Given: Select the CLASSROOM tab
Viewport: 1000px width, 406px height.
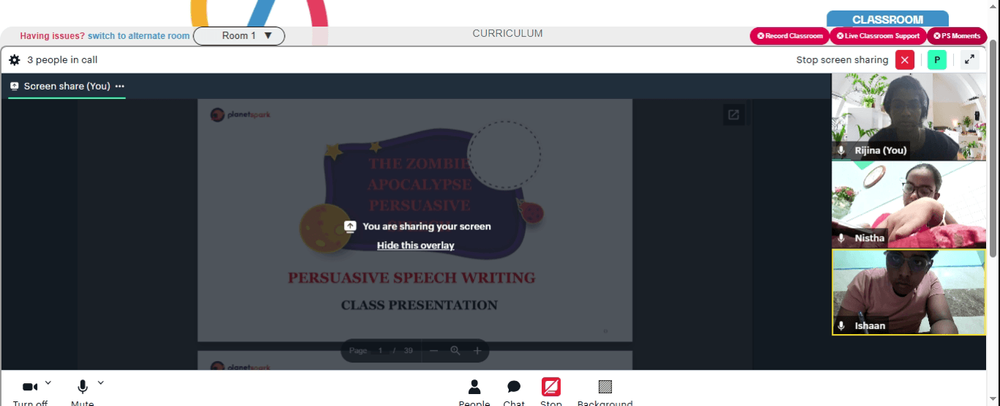Looking at the screenshot, I should 887,20.
